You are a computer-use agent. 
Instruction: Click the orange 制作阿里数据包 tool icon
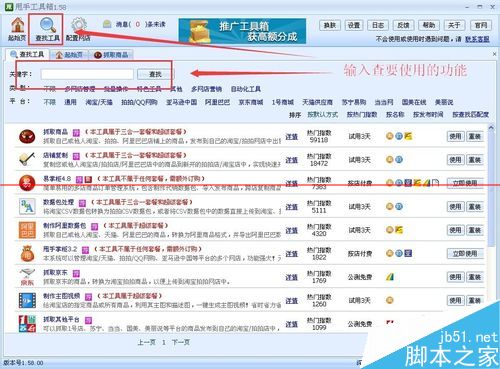tap(27, 230)
